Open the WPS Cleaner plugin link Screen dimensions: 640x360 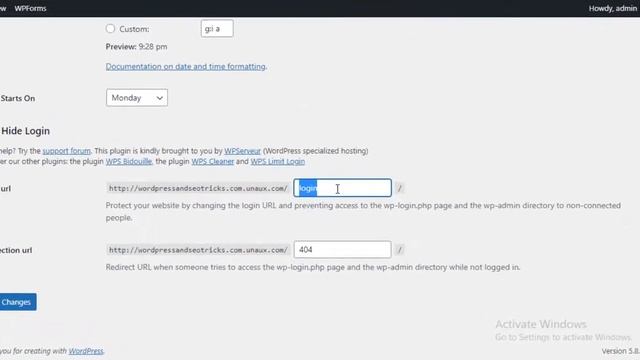click(x=213, y=161)
